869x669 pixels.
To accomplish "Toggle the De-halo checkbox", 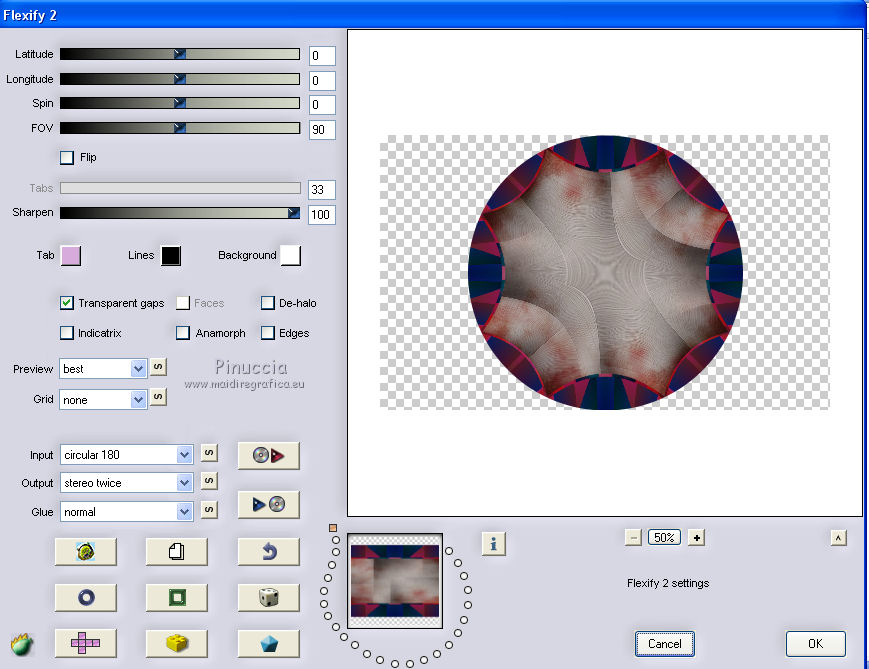I will [x=268, y=303].
